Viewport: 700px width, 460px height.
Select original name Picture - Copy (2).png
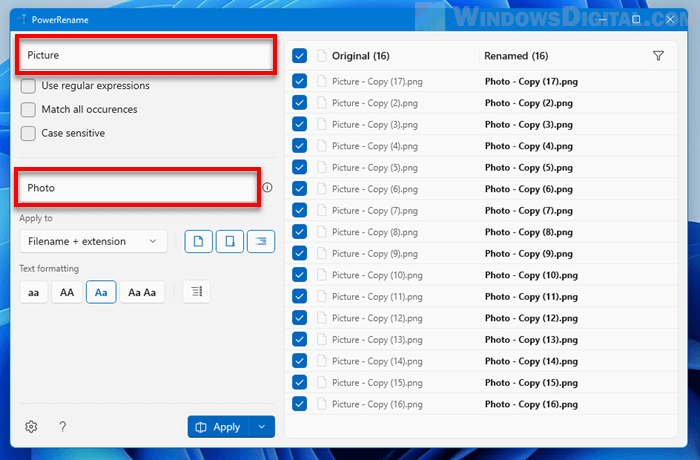click(x=375, y=103)
